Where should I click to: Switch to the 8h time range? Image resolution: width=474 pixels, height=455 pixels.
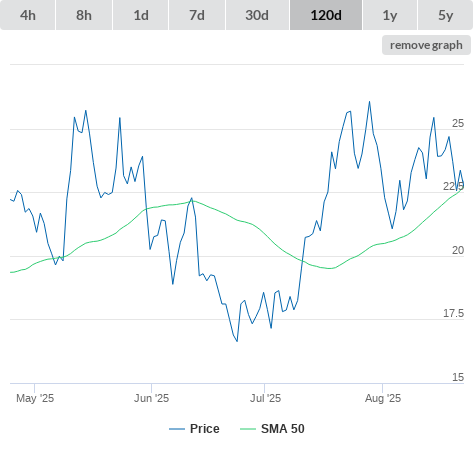84,15
